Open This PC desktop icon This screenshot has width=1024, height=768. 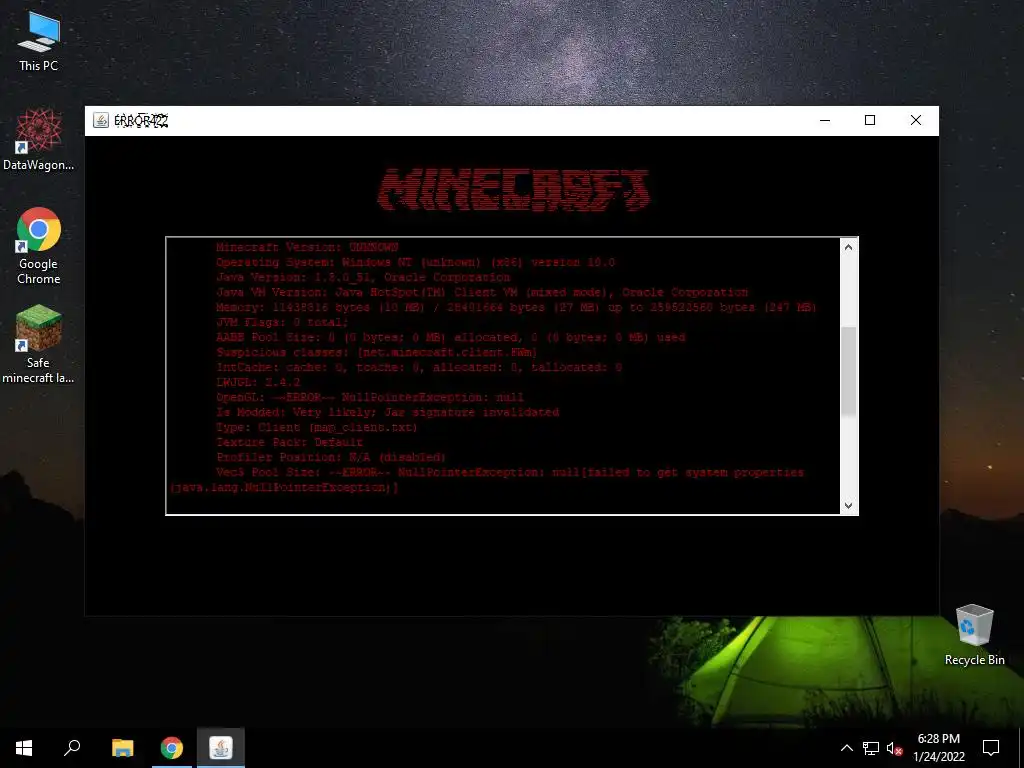(x=39, y=42)
